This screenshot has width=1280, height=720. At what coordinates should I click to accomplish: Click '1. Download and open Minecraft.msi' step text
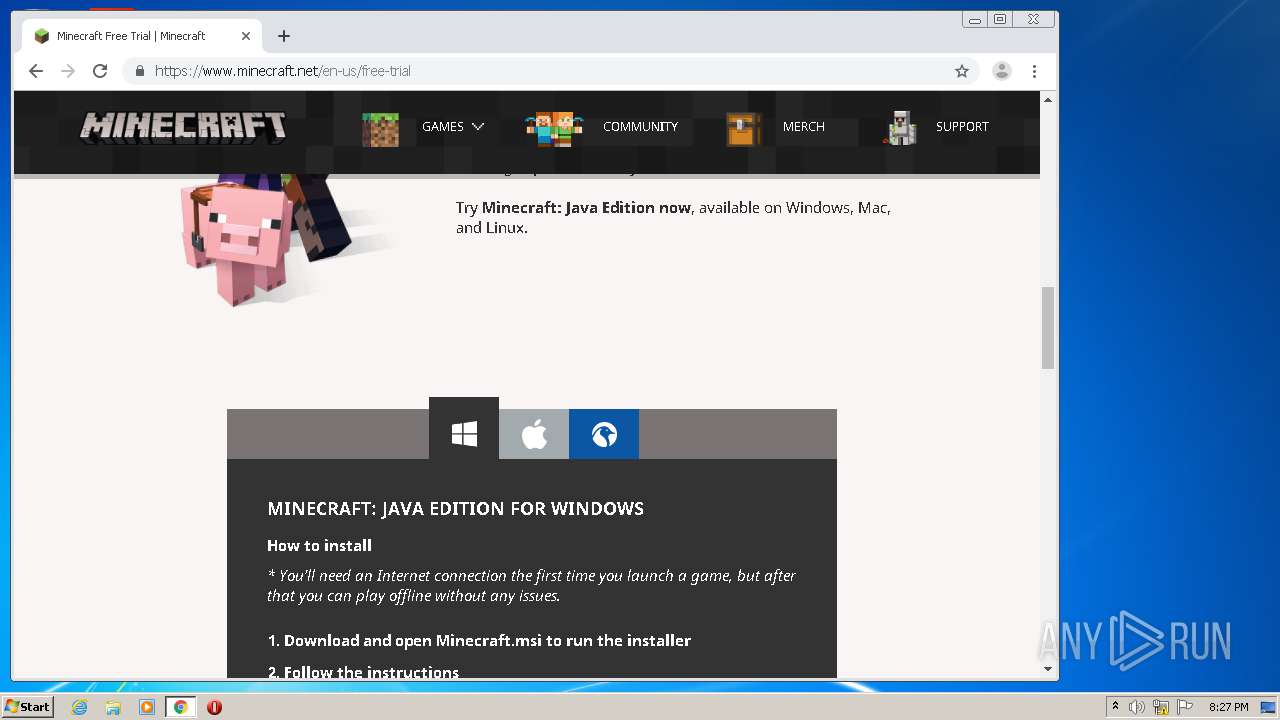coord(479,640)
